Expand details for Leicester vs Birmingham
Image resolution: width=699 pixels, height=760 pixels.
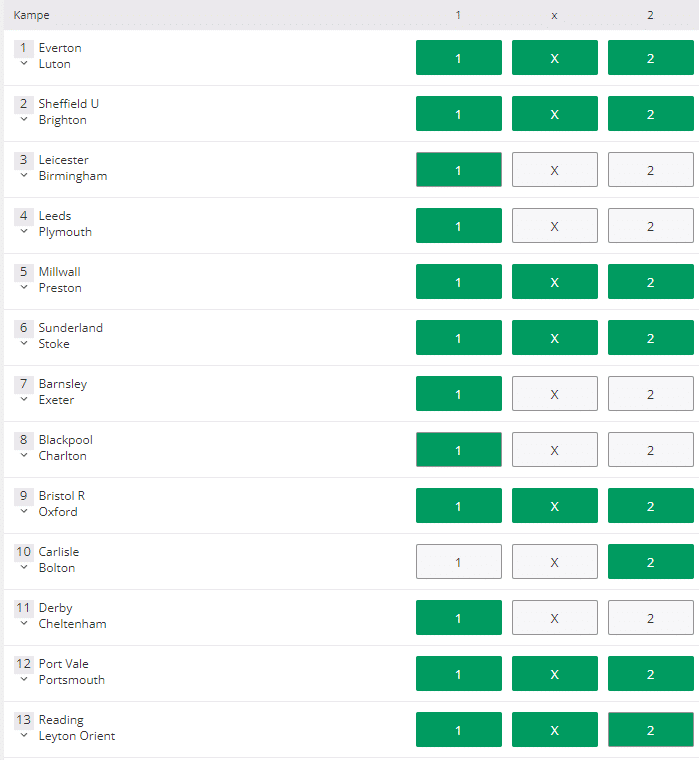[x=24, y=175]
